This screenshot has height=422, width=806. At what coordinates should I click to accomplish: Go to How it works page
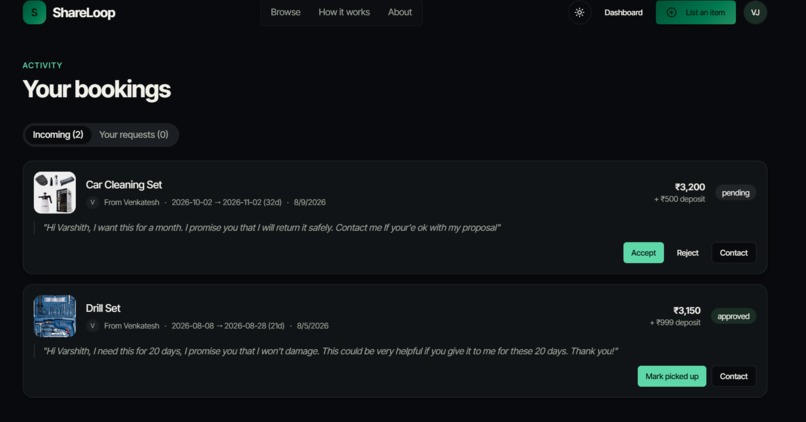pos(344,12)
